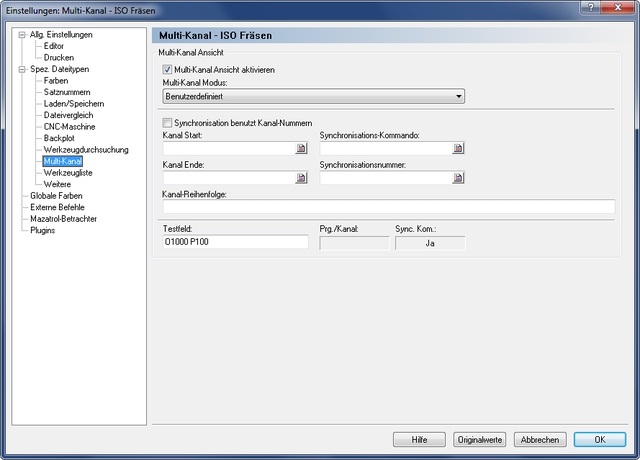Viewport: 640px width, 460px height.
Task: Select the Spez. Dateitypen tree label
Action: pos(60,69)
